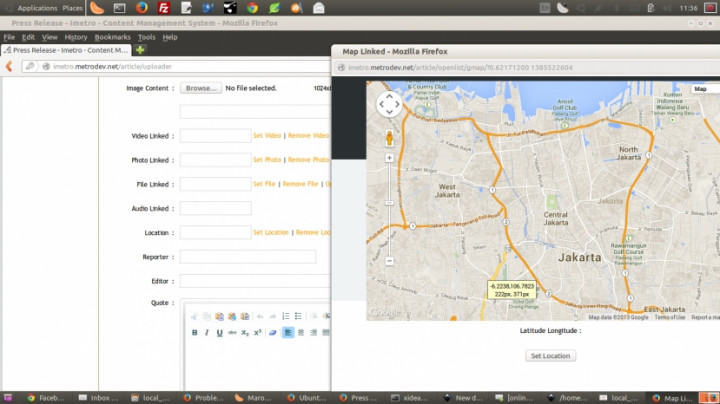The height and width of the screenshot is (404, 720).
Task: Click the Set Video link
Action: [267, 135]
